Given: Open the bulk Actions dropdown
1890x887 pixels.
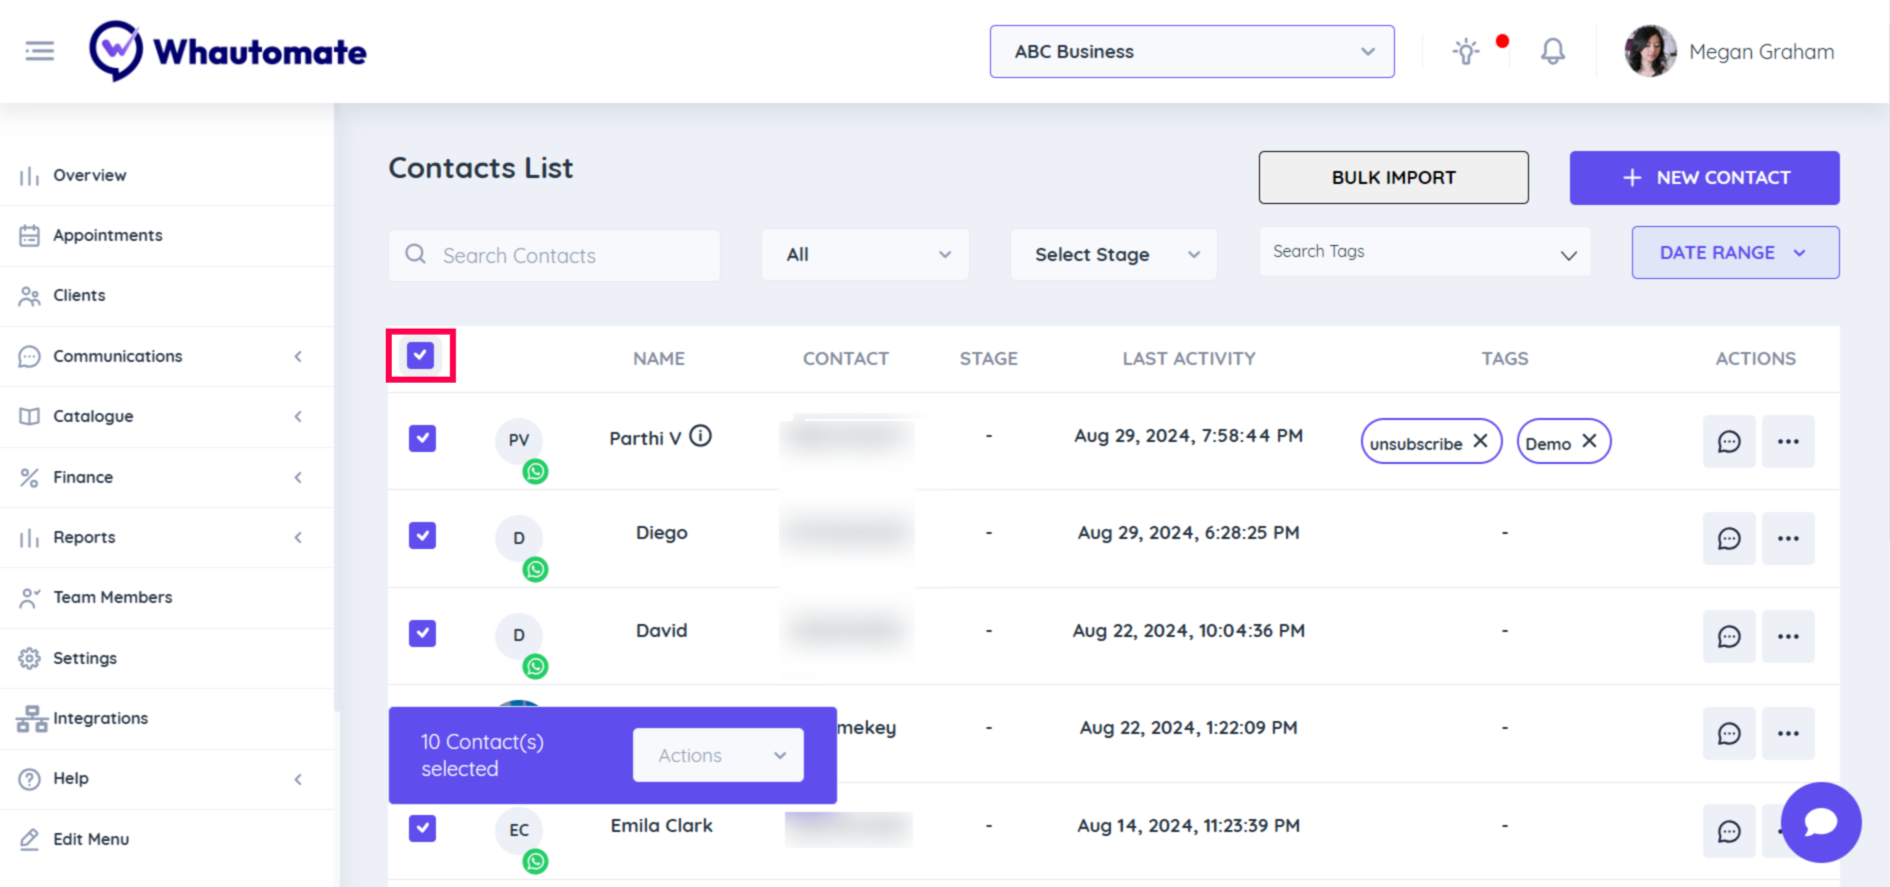Looking at the screenshot, I should click(718, 756).
